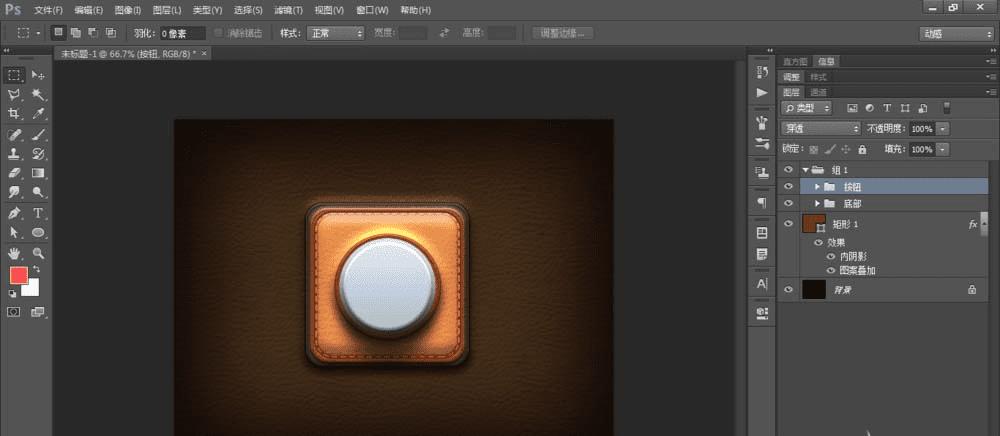Screen dimensions: 1000x436
Task: Hide the 矩形 1 layer
Action: 789,224
